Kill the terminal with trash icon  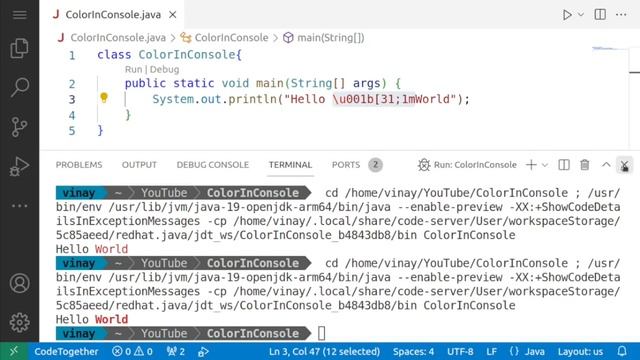584,165
